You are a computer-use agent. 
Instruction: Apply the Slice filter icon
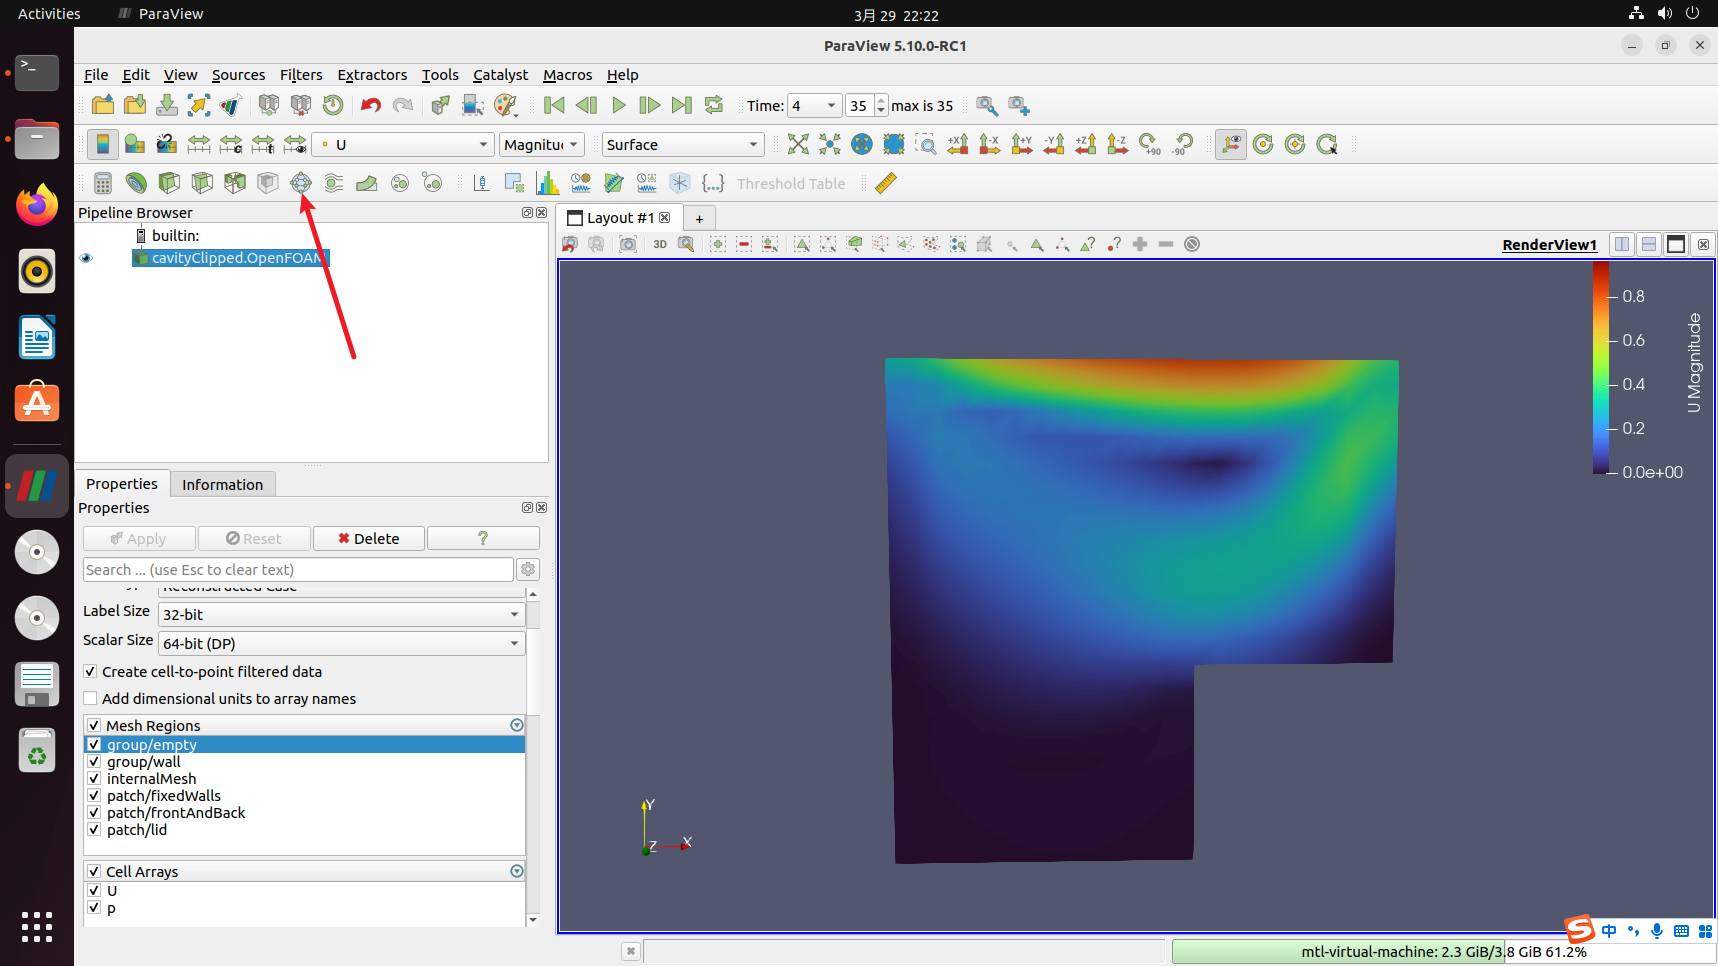pyautogui.click(x=202, y=183)
